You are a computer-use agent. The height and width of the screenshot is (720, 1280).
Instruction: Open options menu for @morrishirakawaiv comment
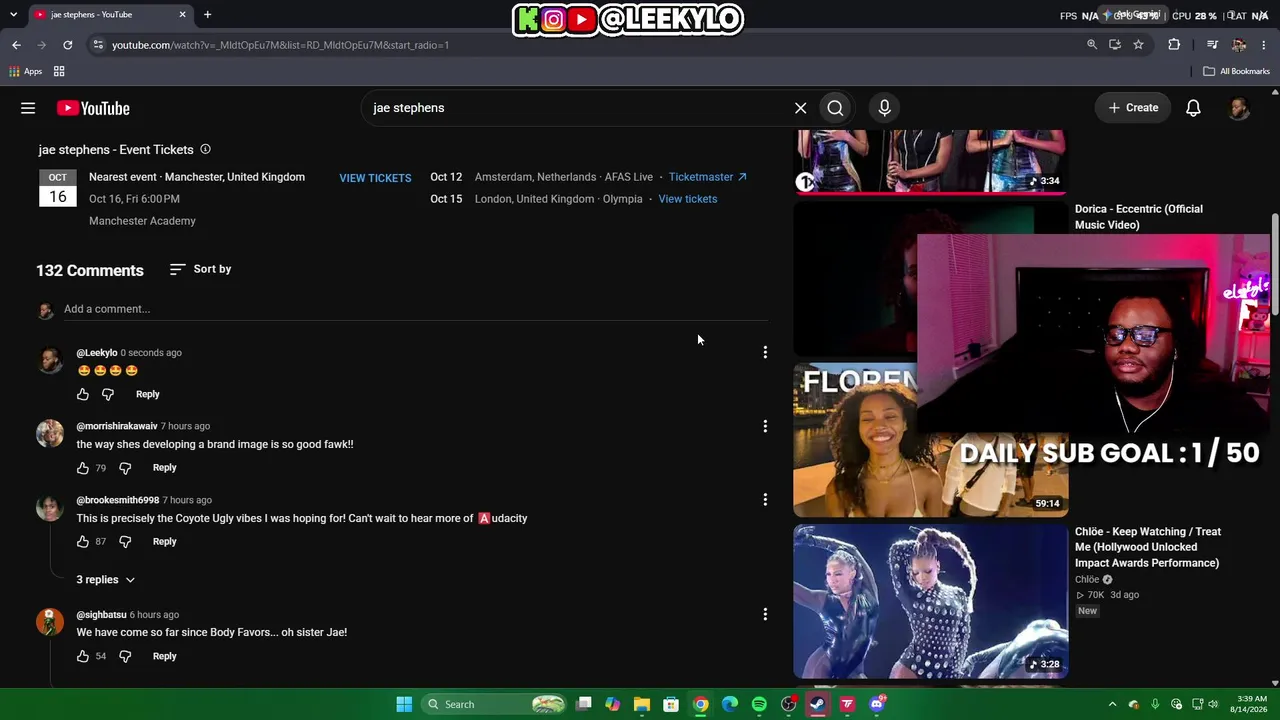point(765,426)
